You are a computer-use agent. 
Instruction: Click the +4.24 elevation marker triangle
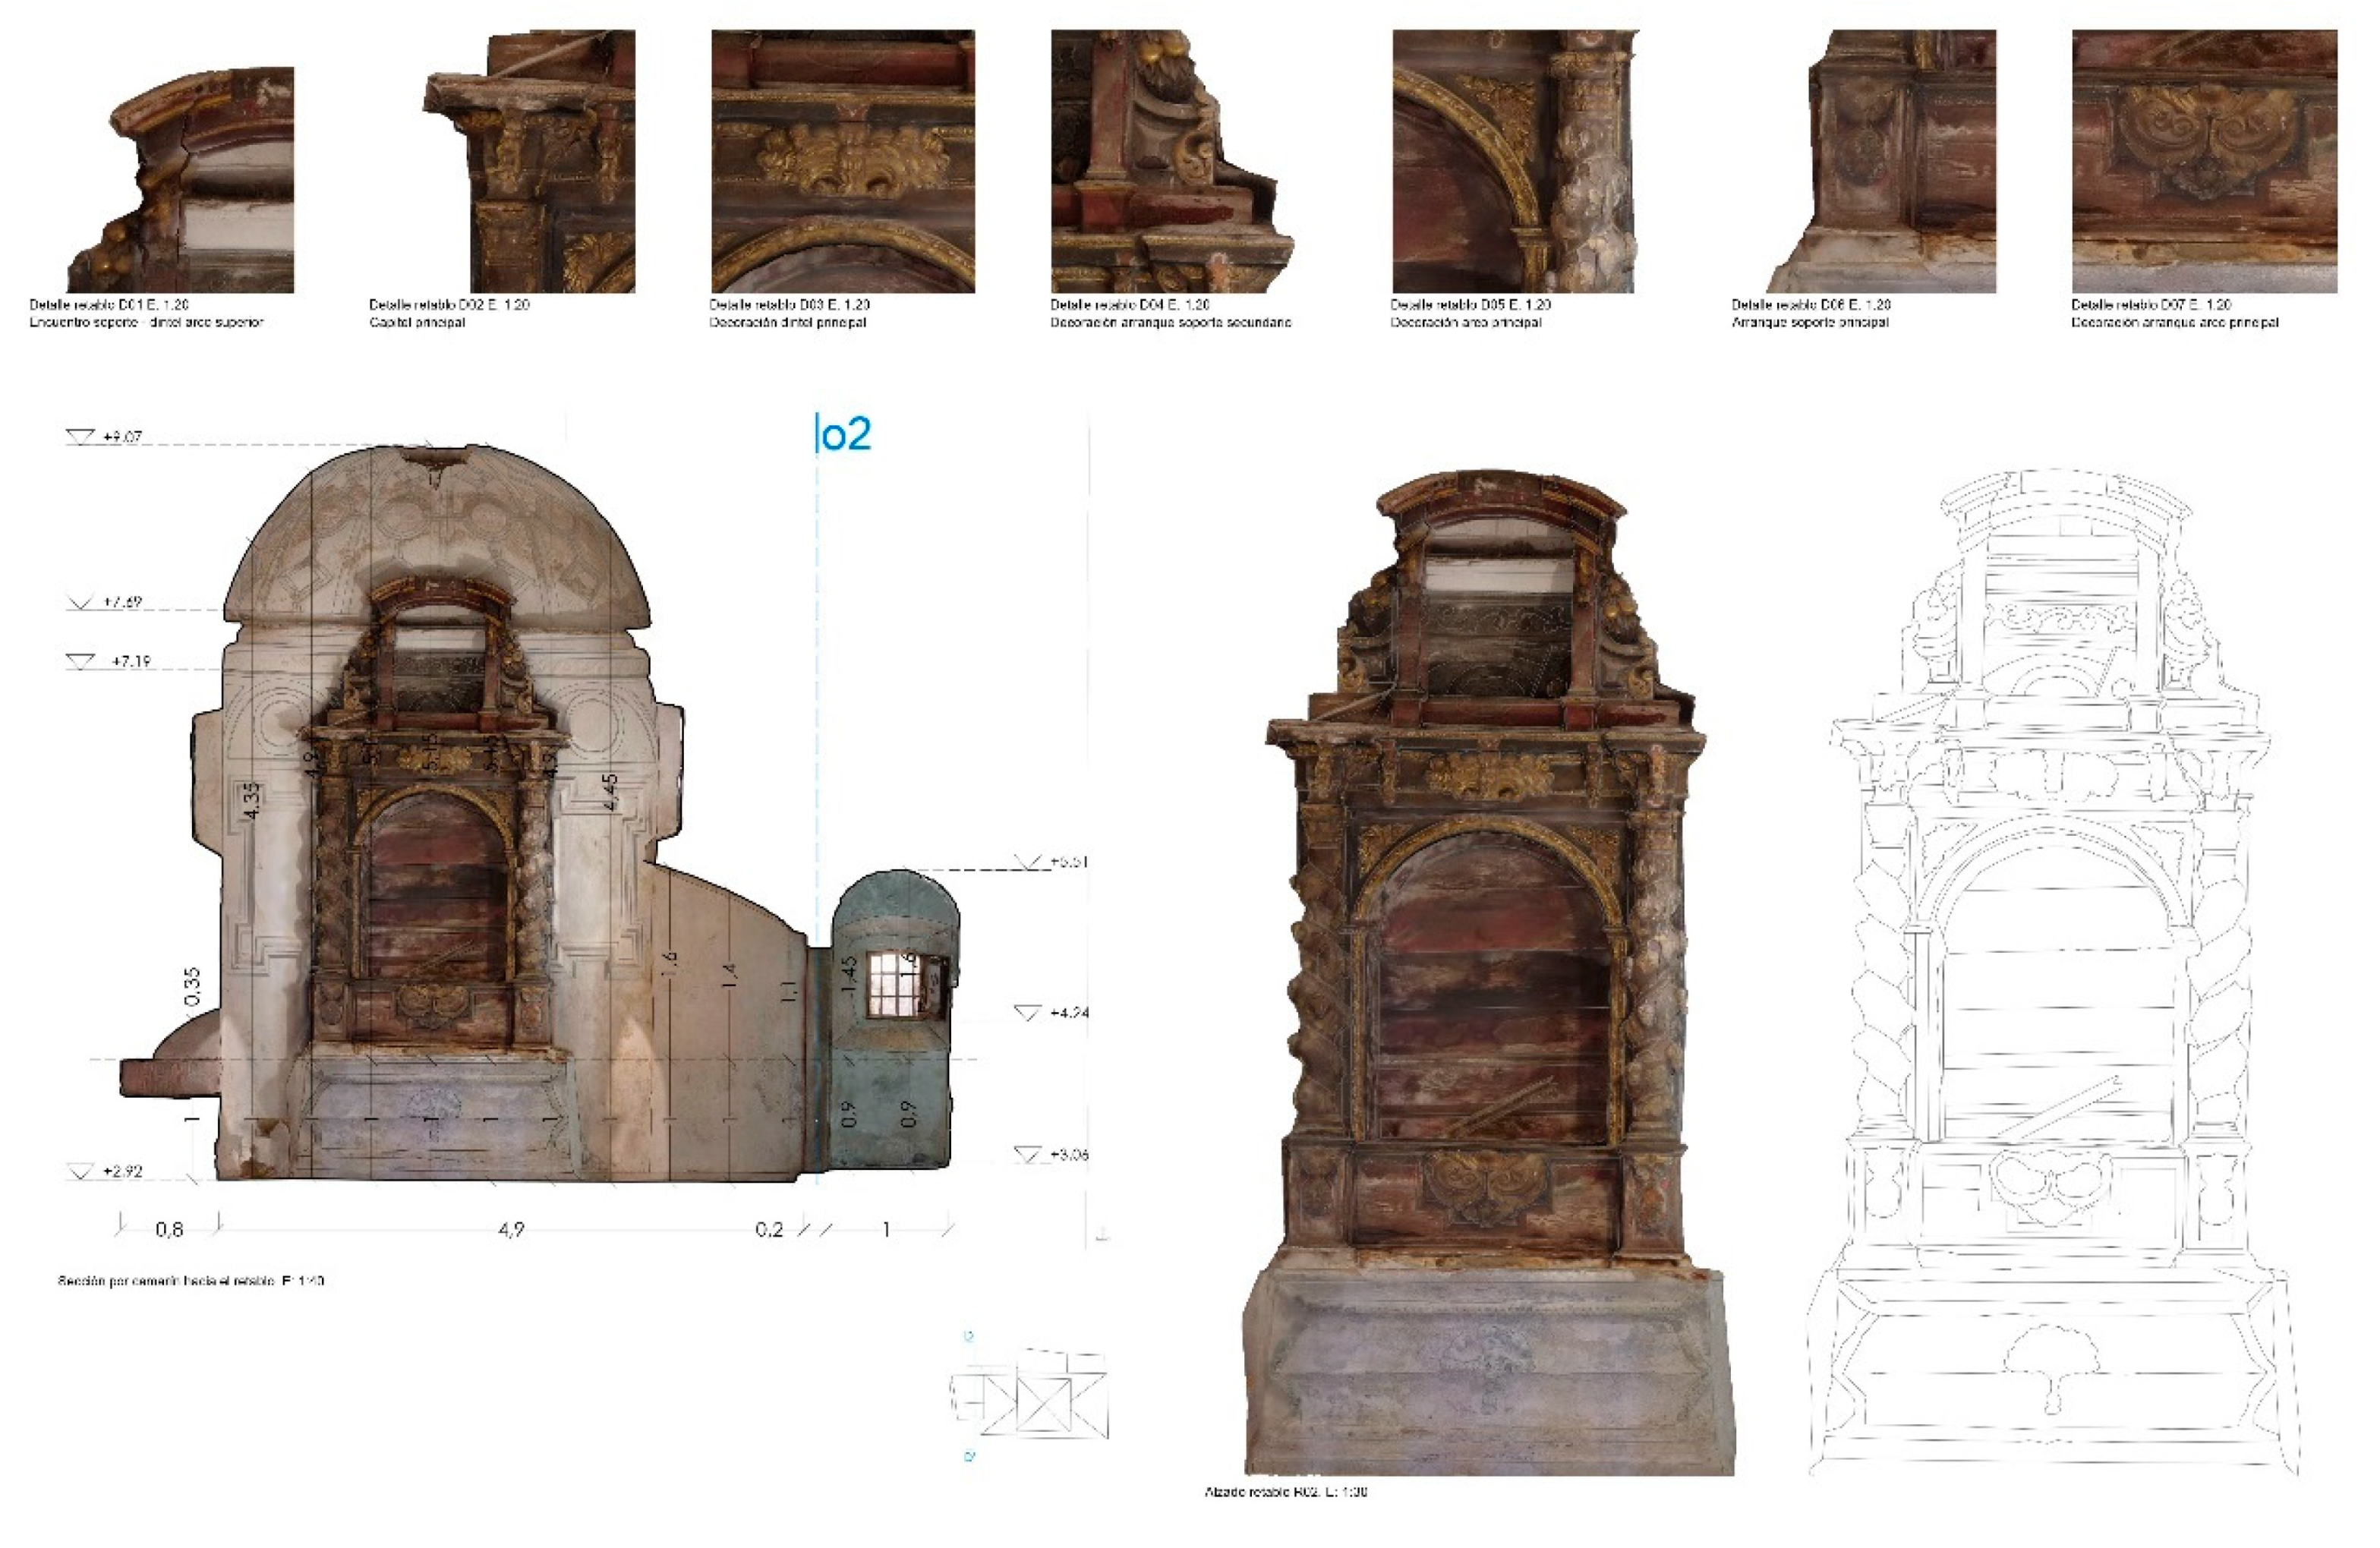pos(1027,1013)
